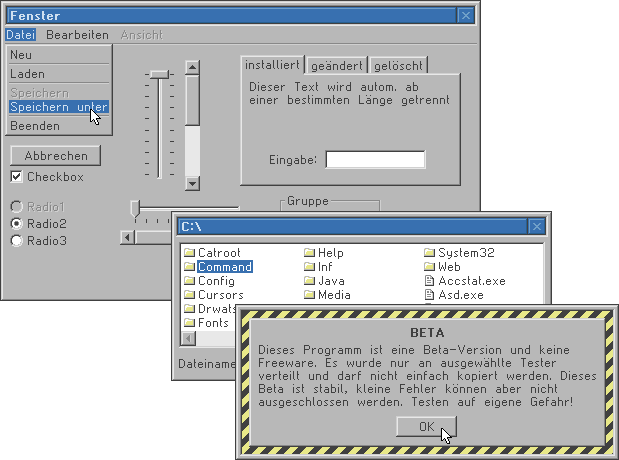Click the Eingabe text field

[375, 160]
